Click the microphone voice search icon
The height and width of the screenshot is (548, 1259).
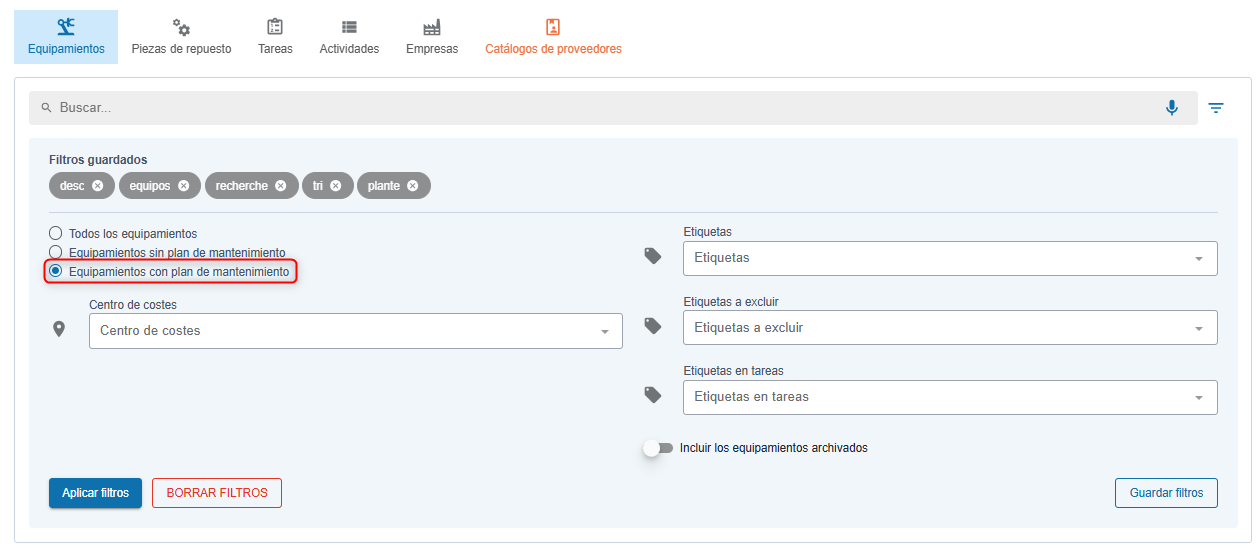click(x=1171, y=108)
